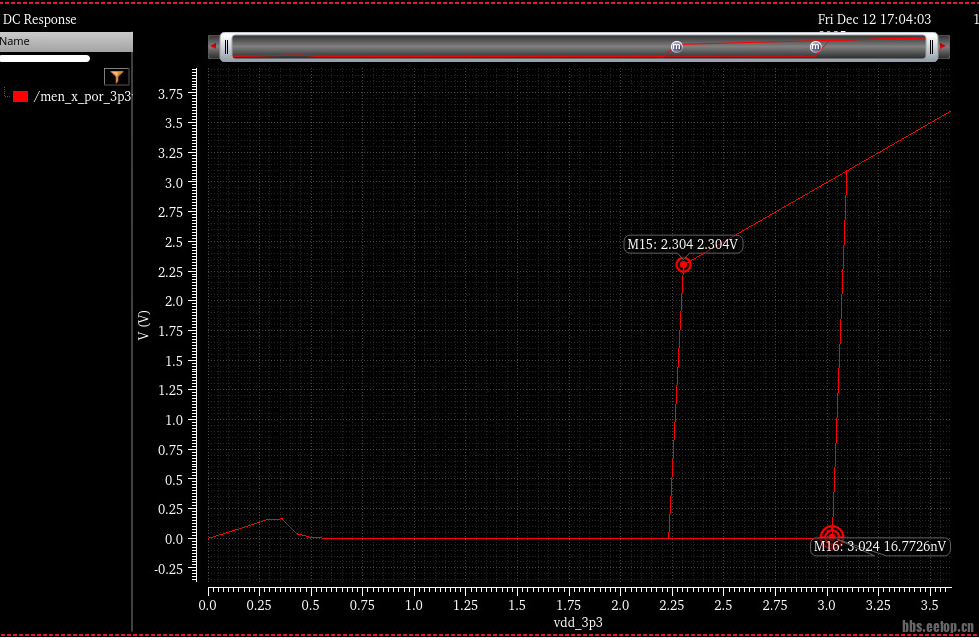Click the first 'm' marker on the zoom bar
979x638 pixels.
click(677, 46)
